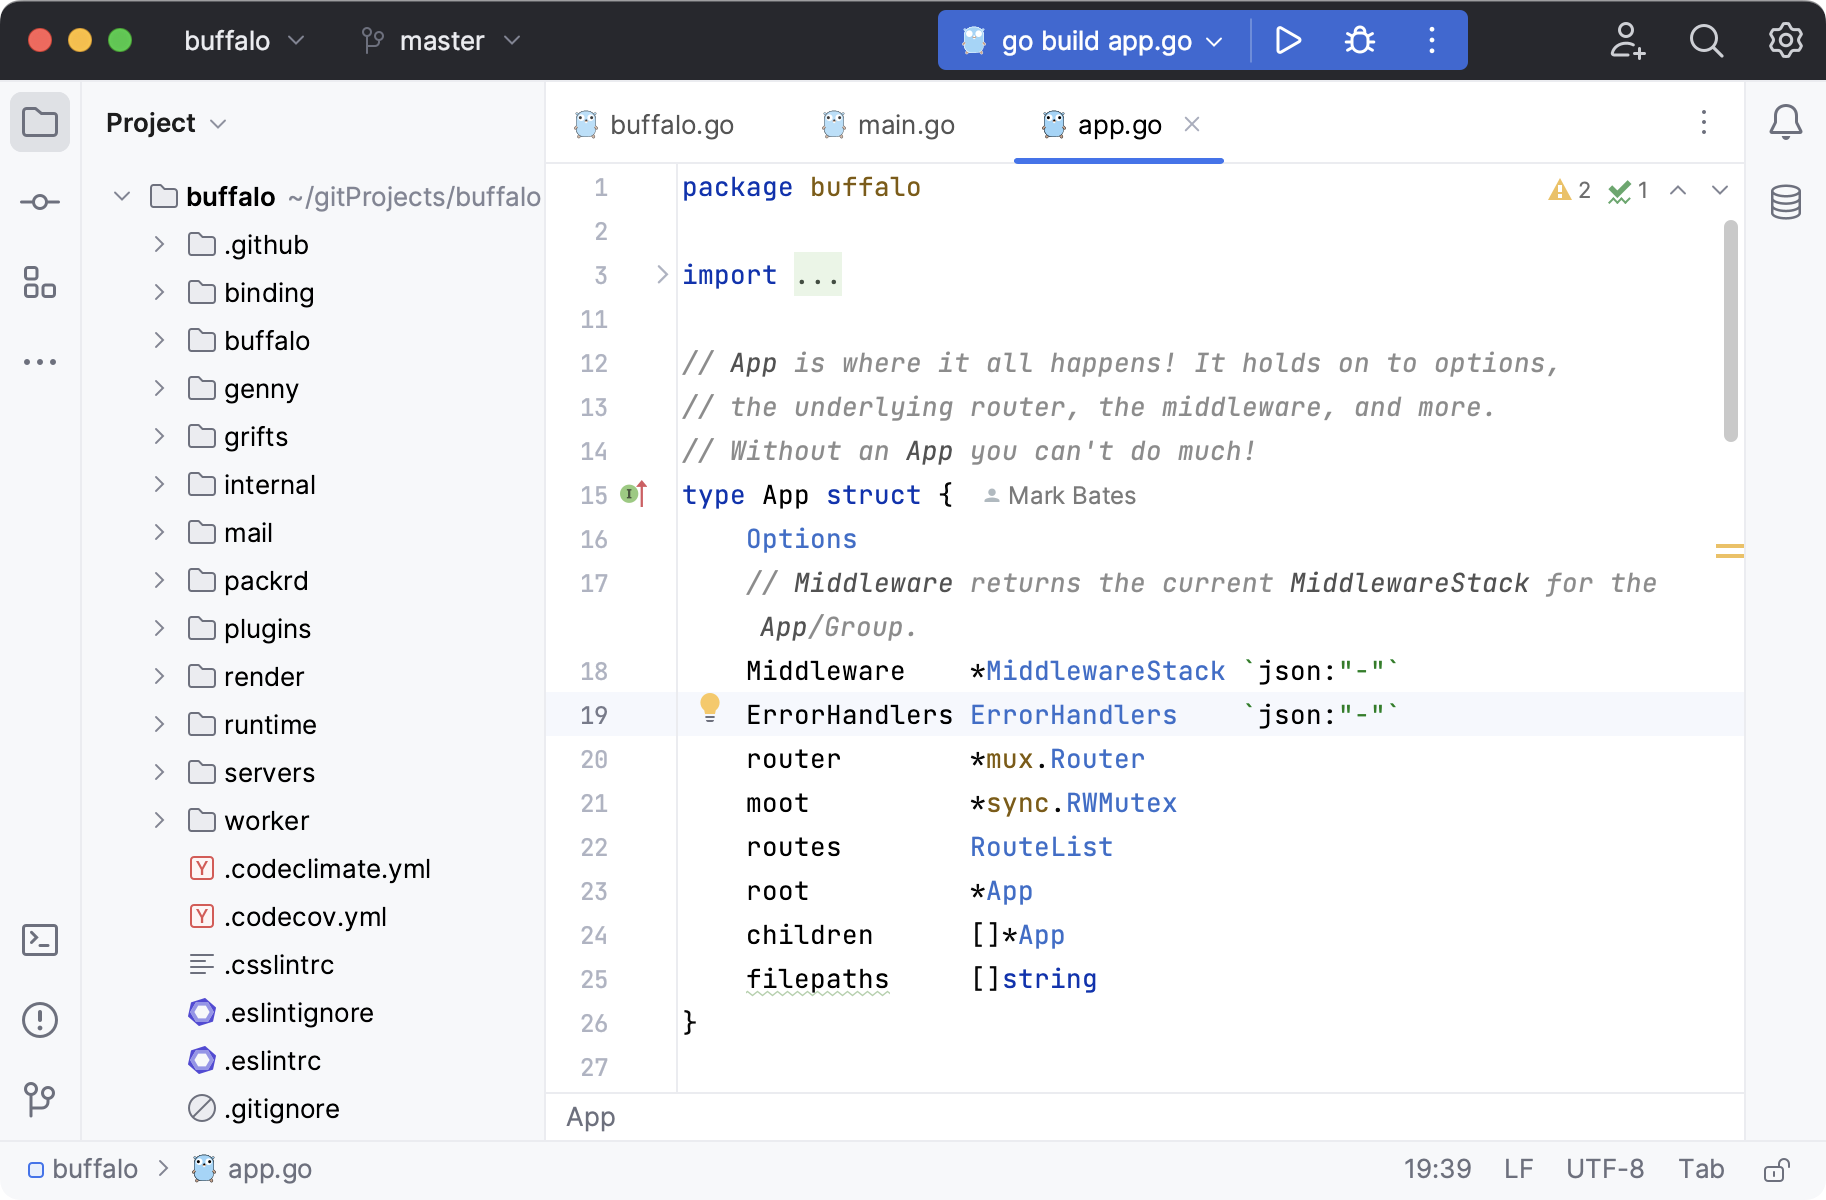
Task: Select the servers folder
Action: [251, 772]
